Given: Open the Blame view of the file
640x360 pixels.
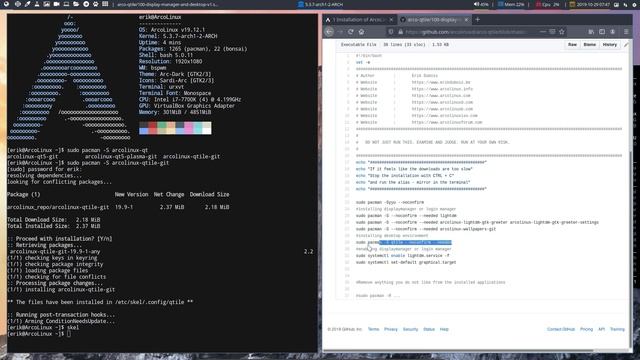Looking at the screenshot, I should 589,44.
